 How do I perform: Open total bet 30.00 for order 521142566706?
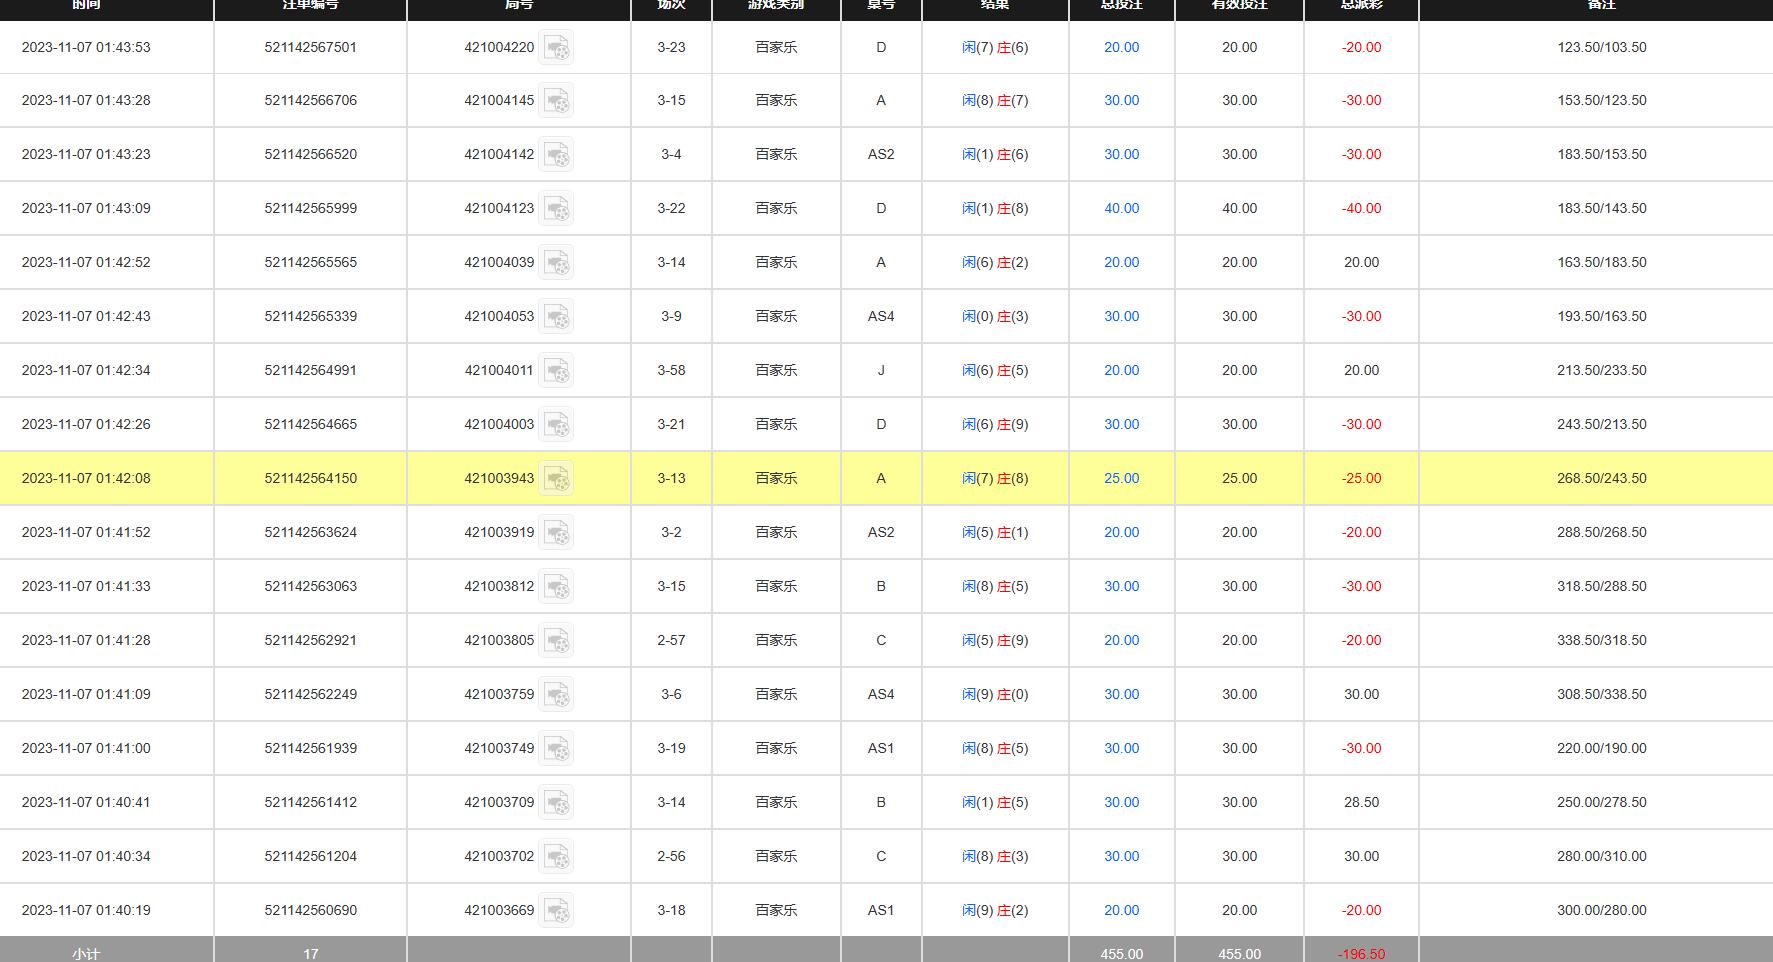(x=1121, y=100)
